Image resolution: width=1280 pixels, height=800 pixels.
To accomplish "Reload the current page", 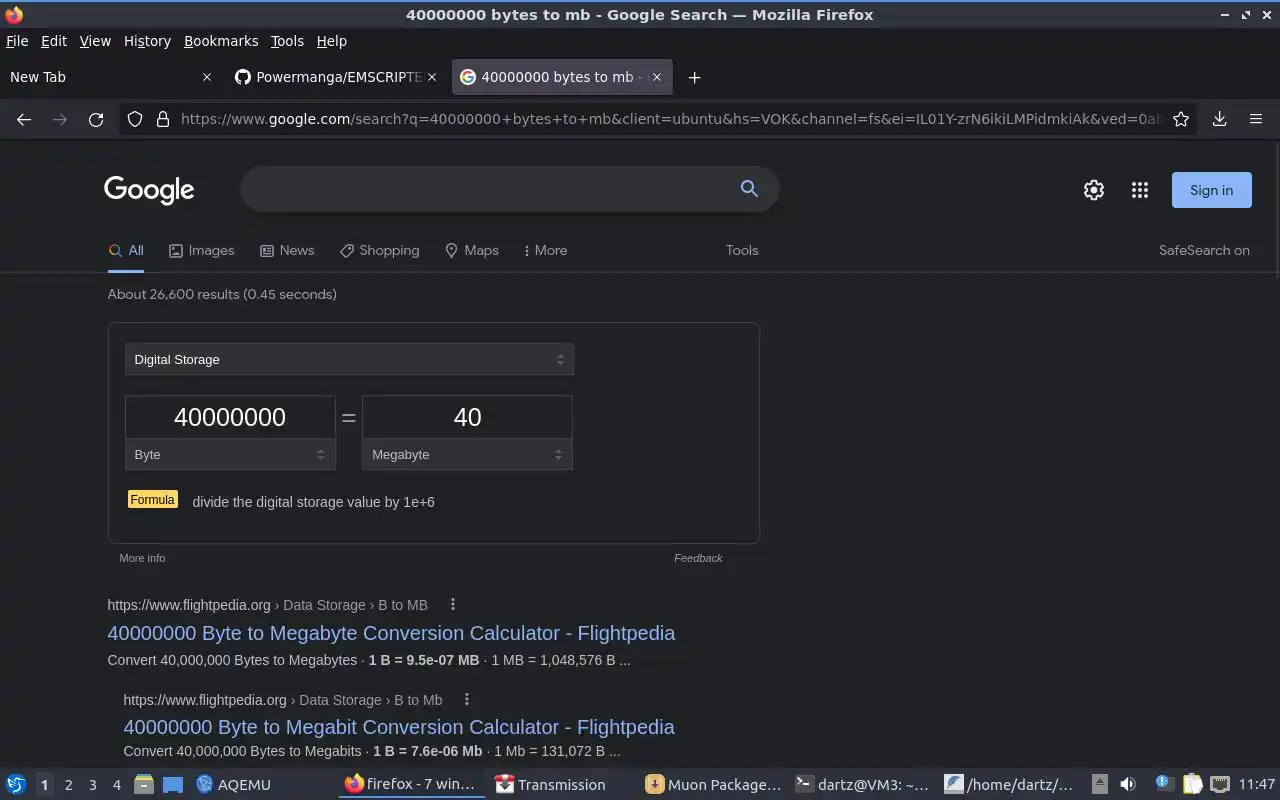I will pos(96,119).
